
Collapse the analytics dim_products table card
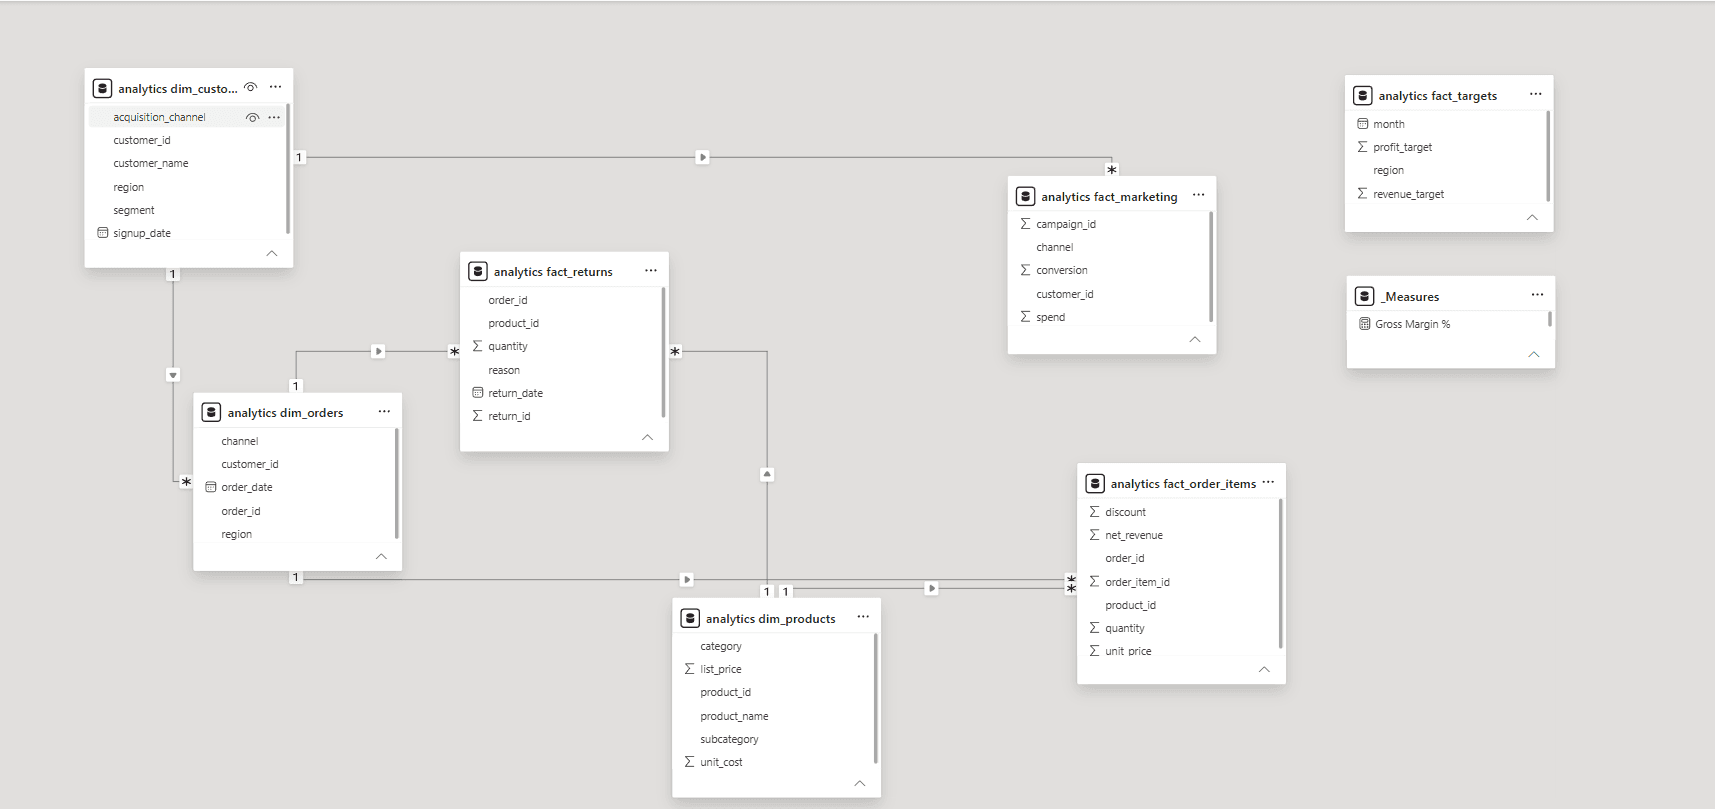860,783
